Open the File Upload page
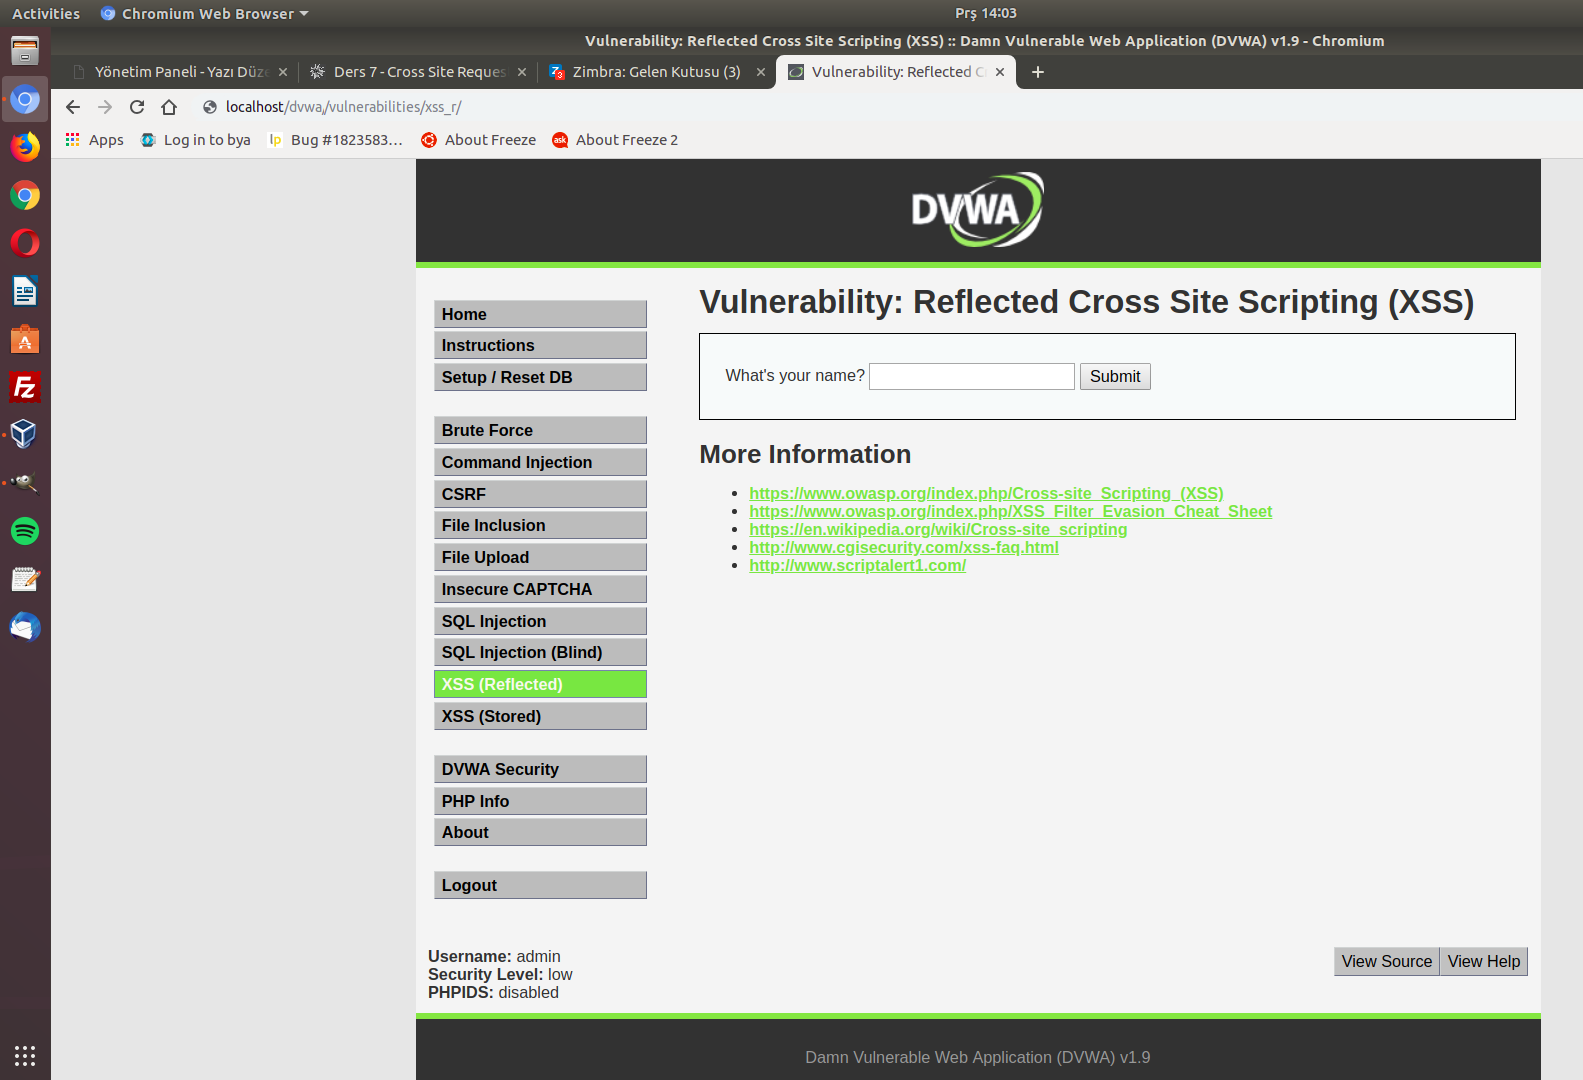 click(x=540, y=557)
